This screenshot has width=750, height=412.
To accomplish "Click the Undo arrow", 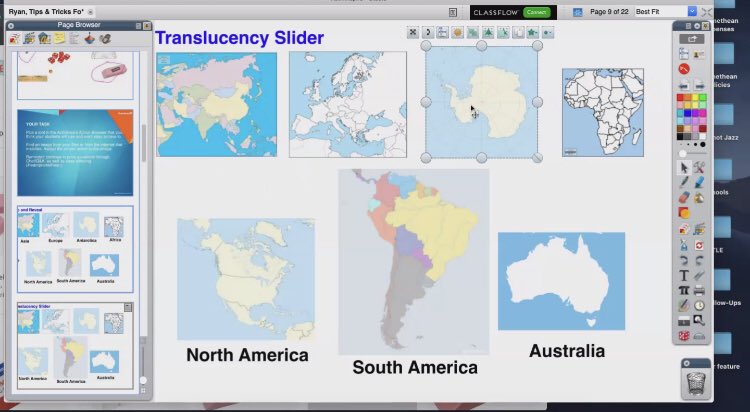I will click(684, 261).
